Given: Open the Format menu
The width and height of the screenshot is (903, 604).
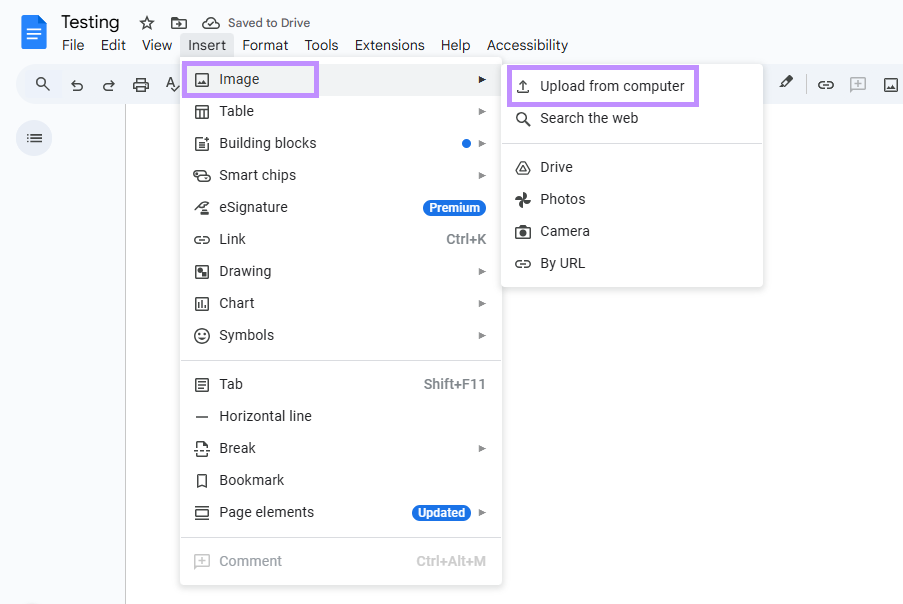Looking at the screenshot, I should pos(265,45).
